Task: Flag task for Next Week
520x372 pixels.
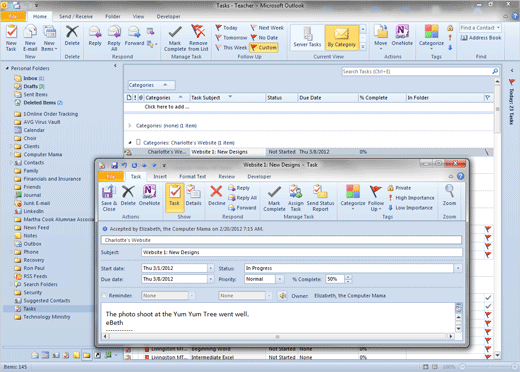Action: (267, 28)
